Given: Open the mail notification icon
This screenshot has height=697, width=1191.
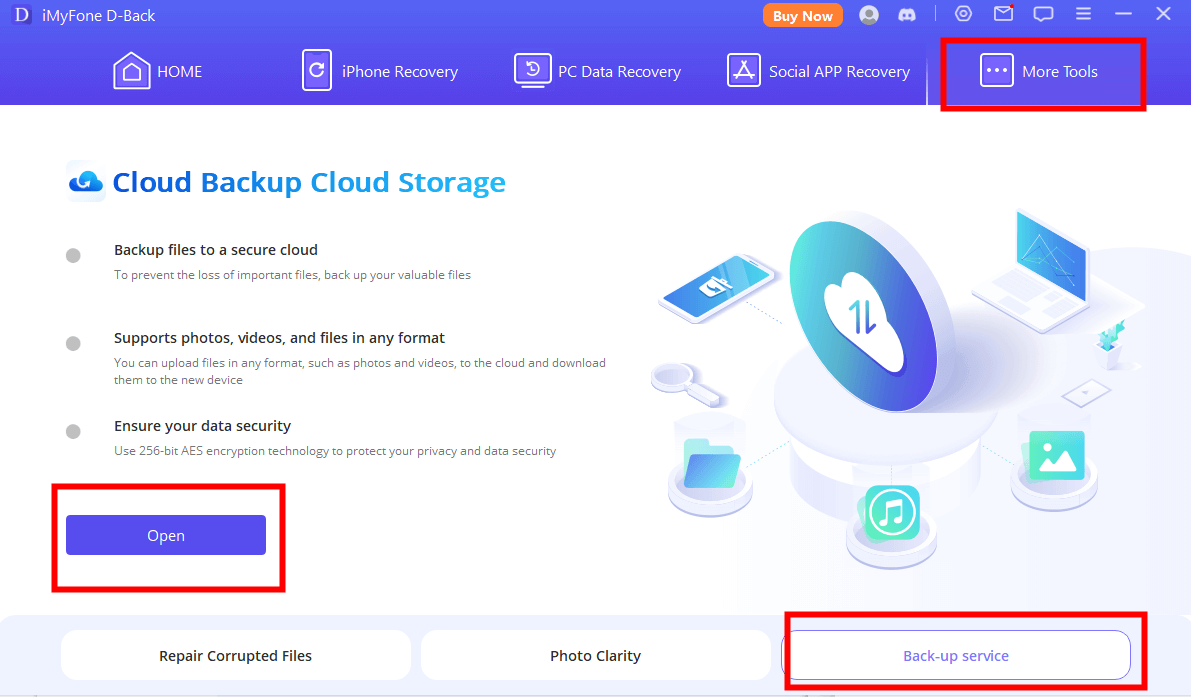Looking at the screenshot, I should pos(1003,14).
